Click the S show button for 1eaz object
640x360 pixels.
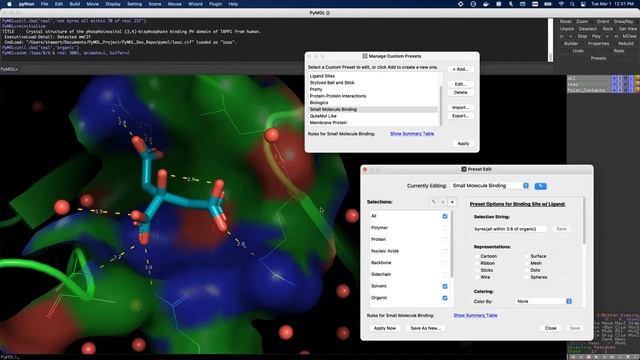tap(620, 84)
